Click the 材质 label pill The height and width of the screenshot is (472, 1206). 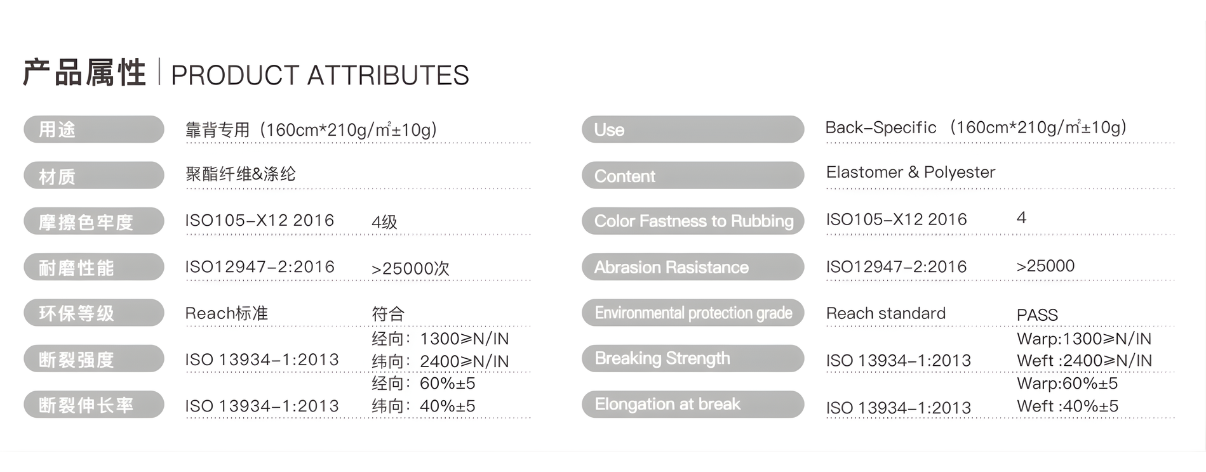point(92,177)
